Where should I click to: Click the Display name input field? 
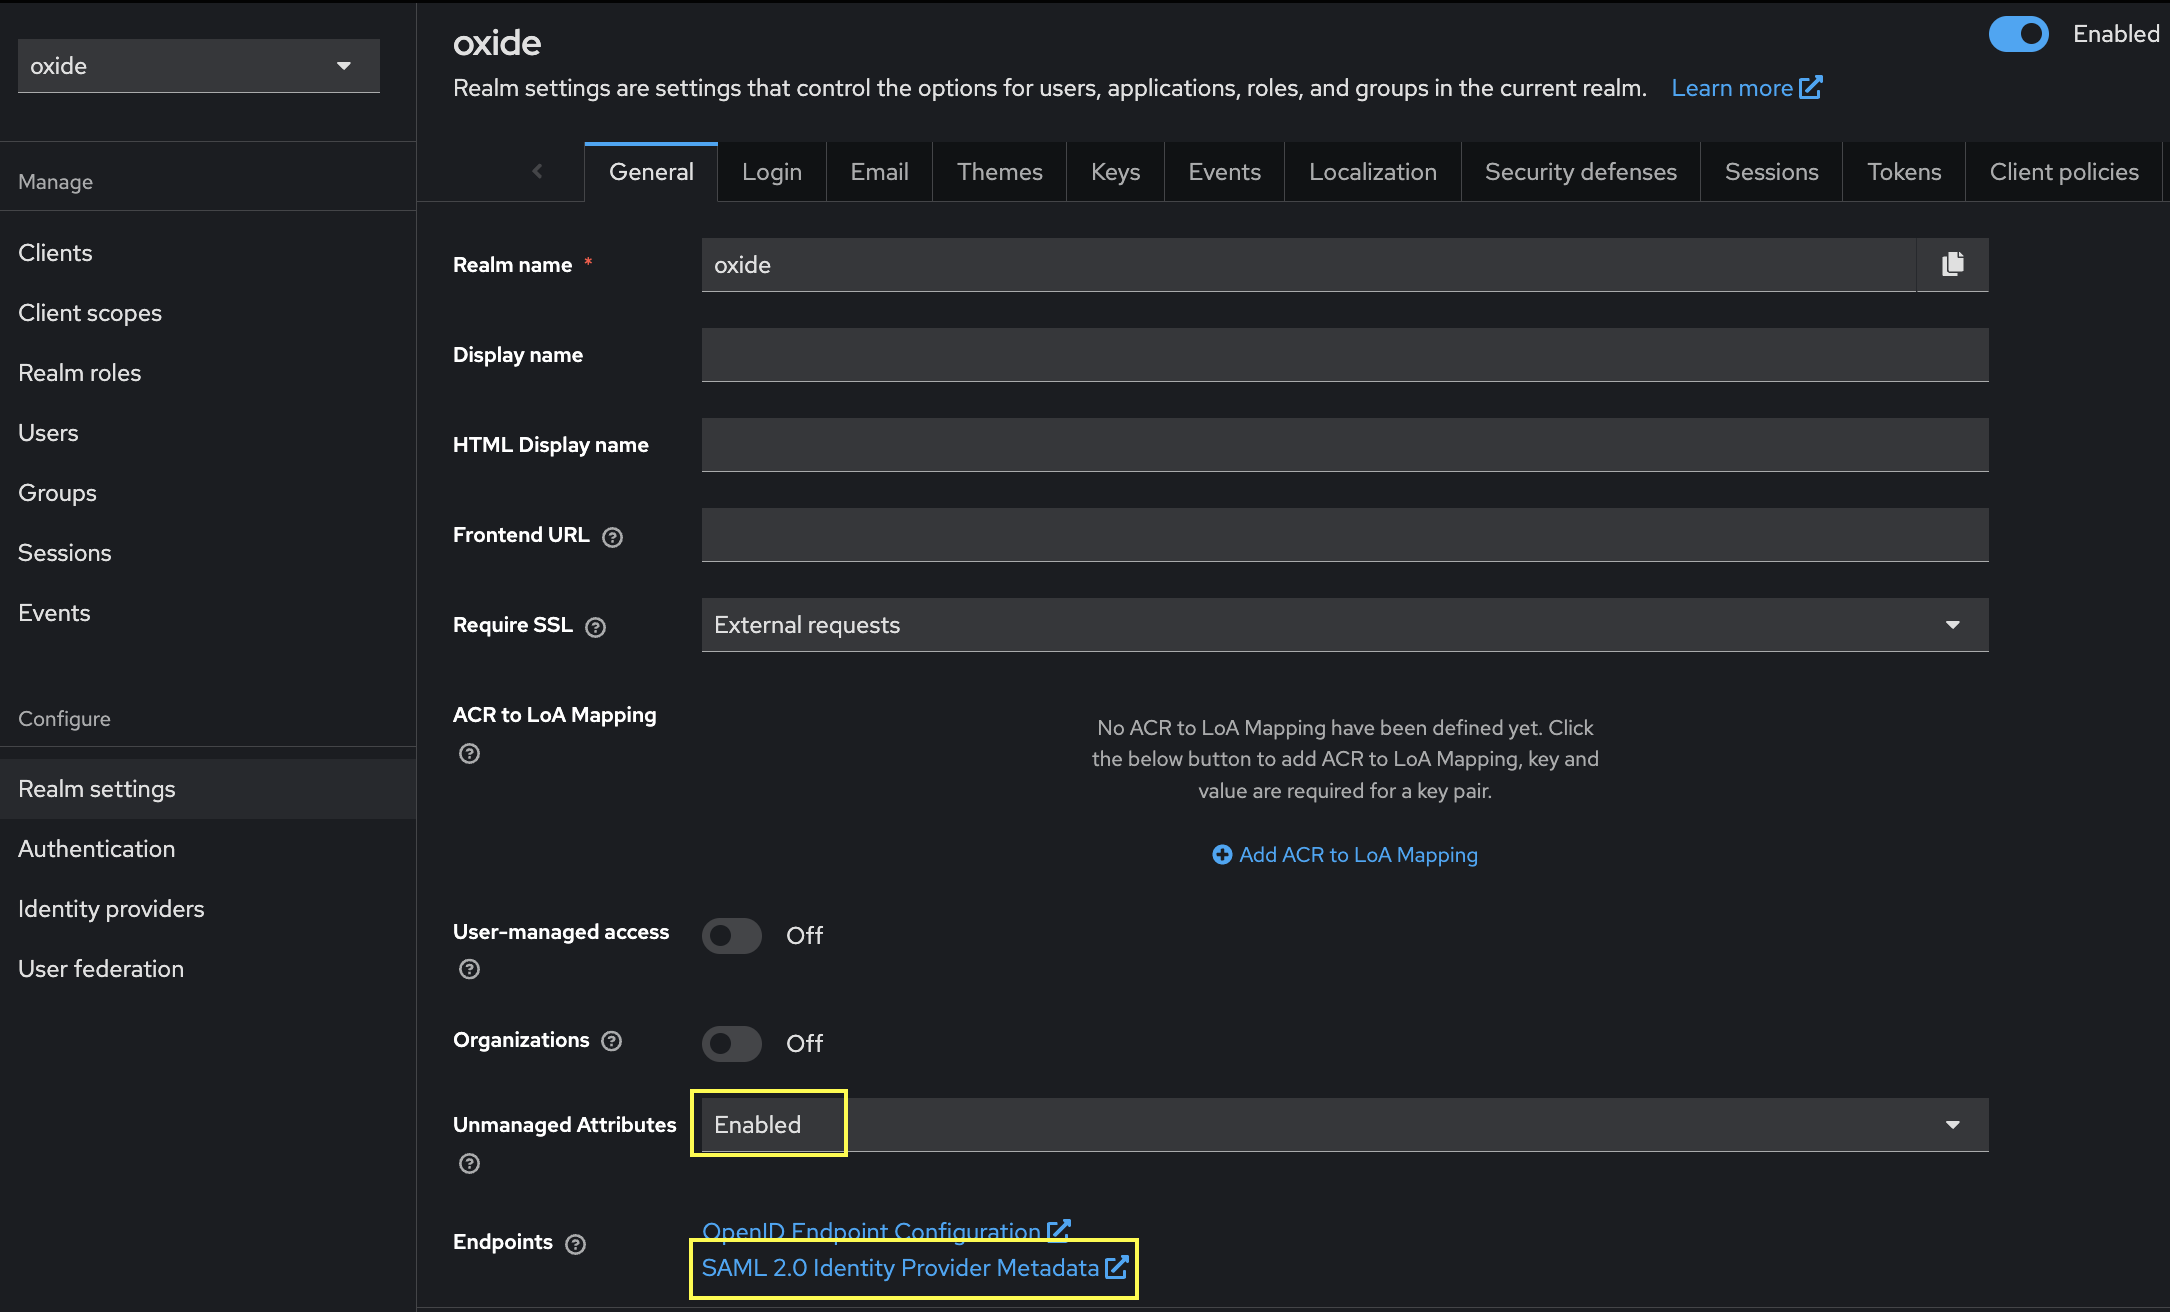coord(1344,355)
